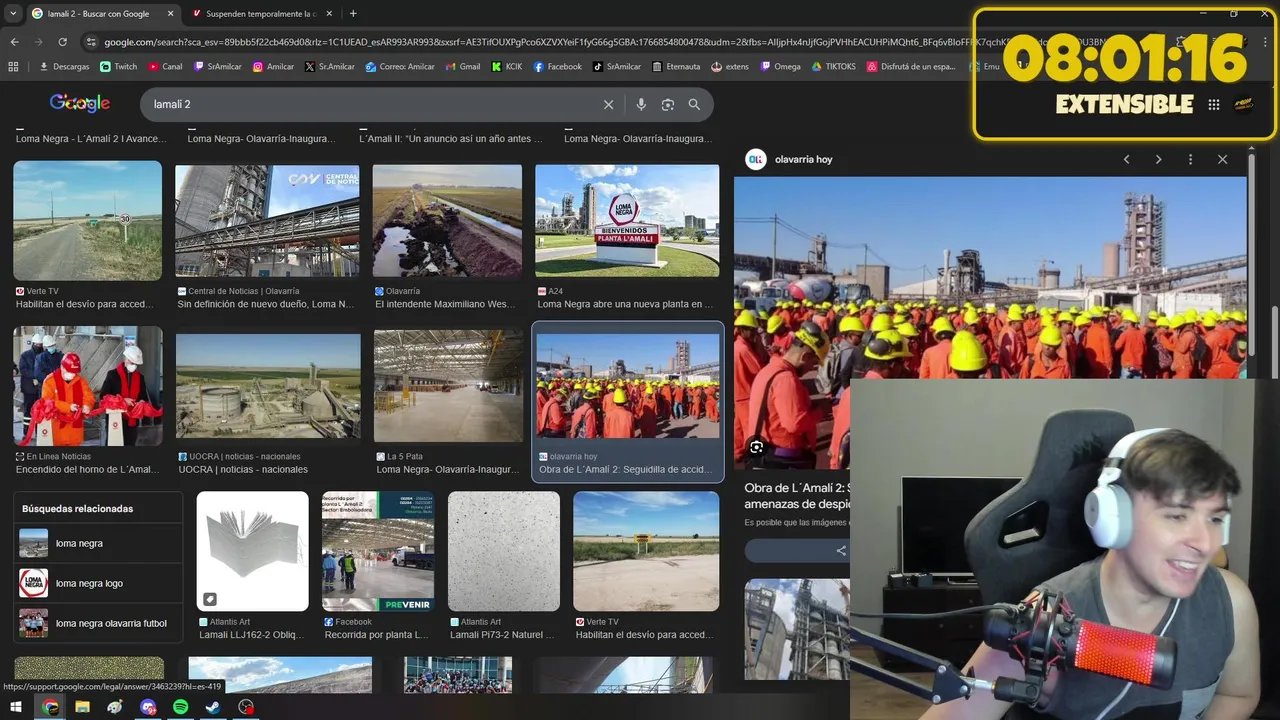The height and width of the screenshot is (720, 1280).
Task: Open the preview panel three-dot menu
Action: click(1190, 159)
